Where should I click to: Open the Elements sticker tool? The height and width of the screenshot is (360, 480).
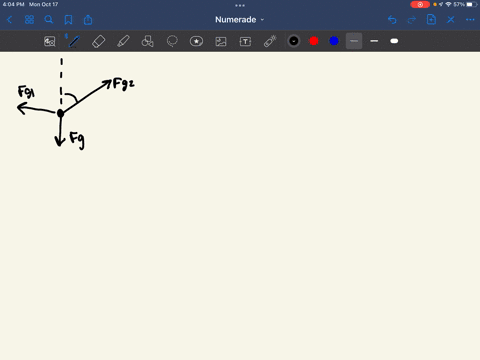tap(196, 41)
